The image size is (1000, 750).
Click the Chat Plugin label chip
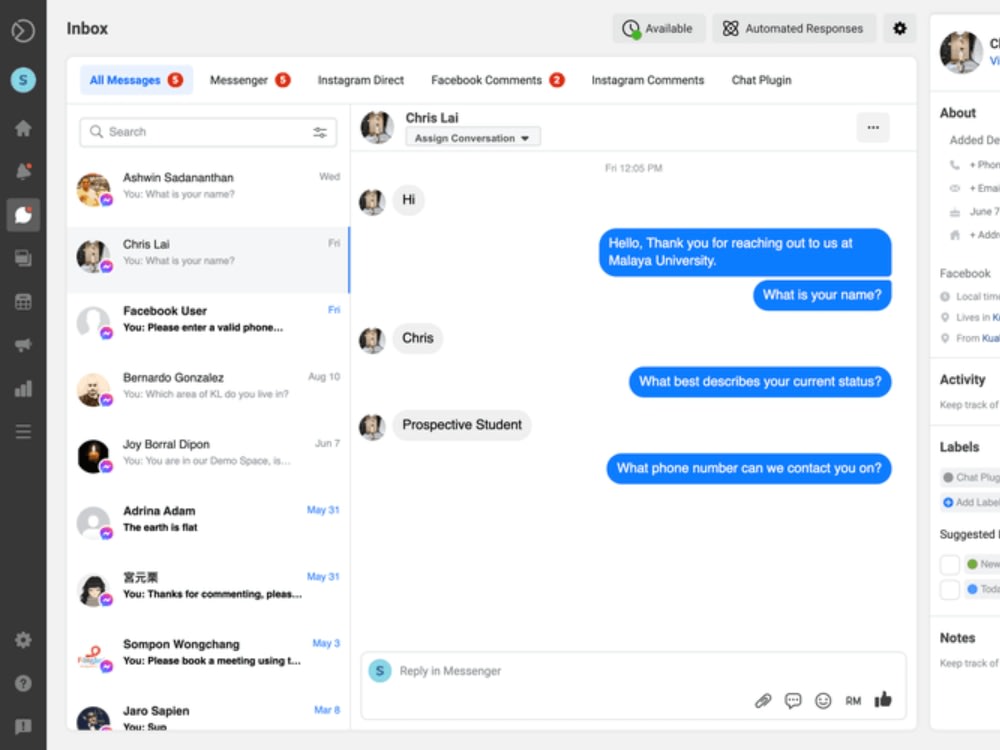(x=971, y=478)
